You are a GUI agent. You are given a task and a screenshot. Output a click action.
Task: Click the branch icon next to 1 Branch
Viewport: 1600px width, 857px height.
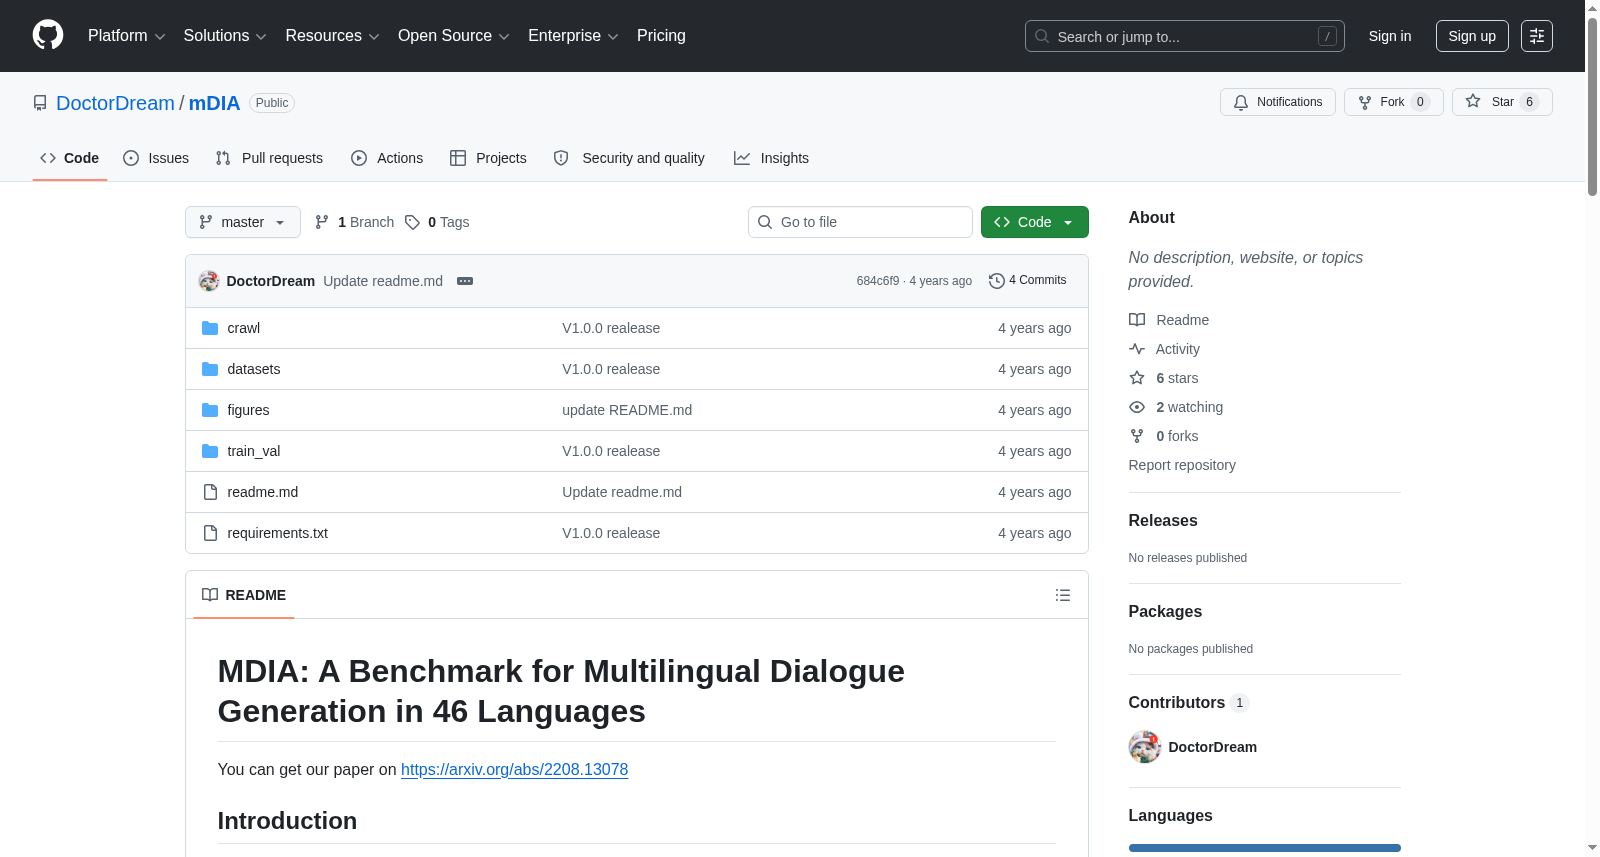click(x=322, y=222)
